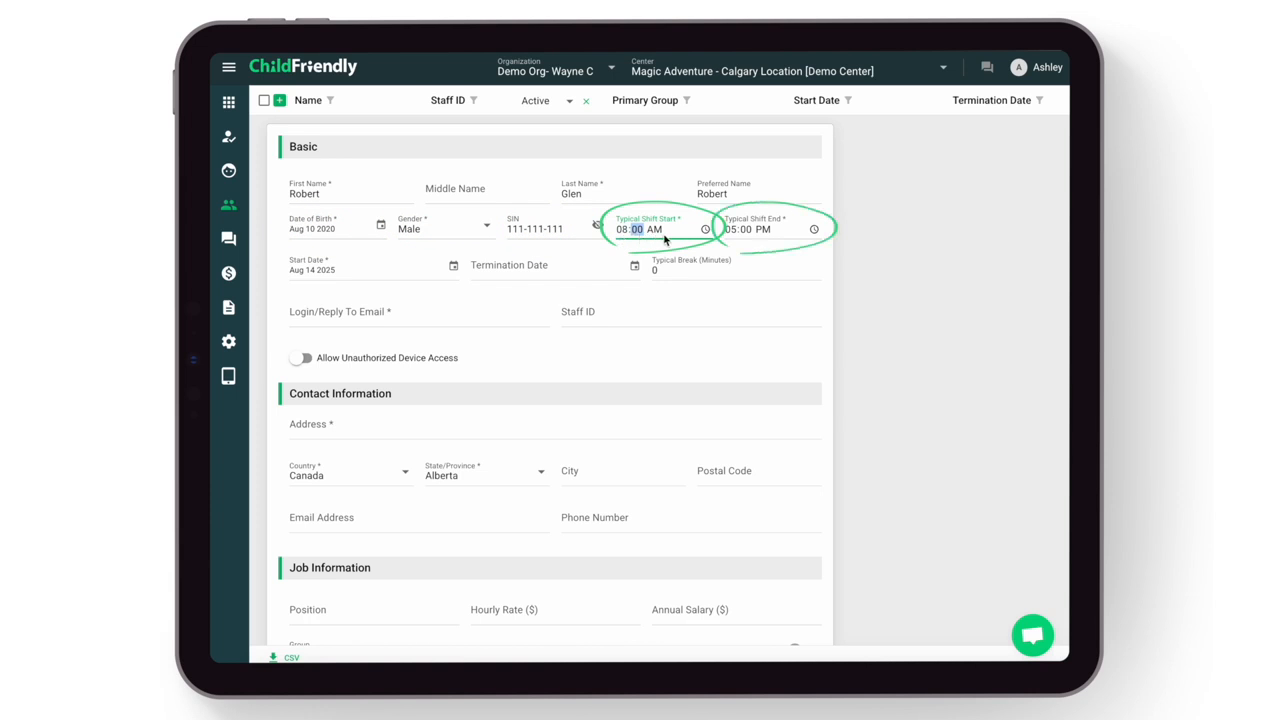Viewport: 1280px width, 720px height.
Task: Open the billing dollar icon in sidebar
Action: [x=229, y=273]
